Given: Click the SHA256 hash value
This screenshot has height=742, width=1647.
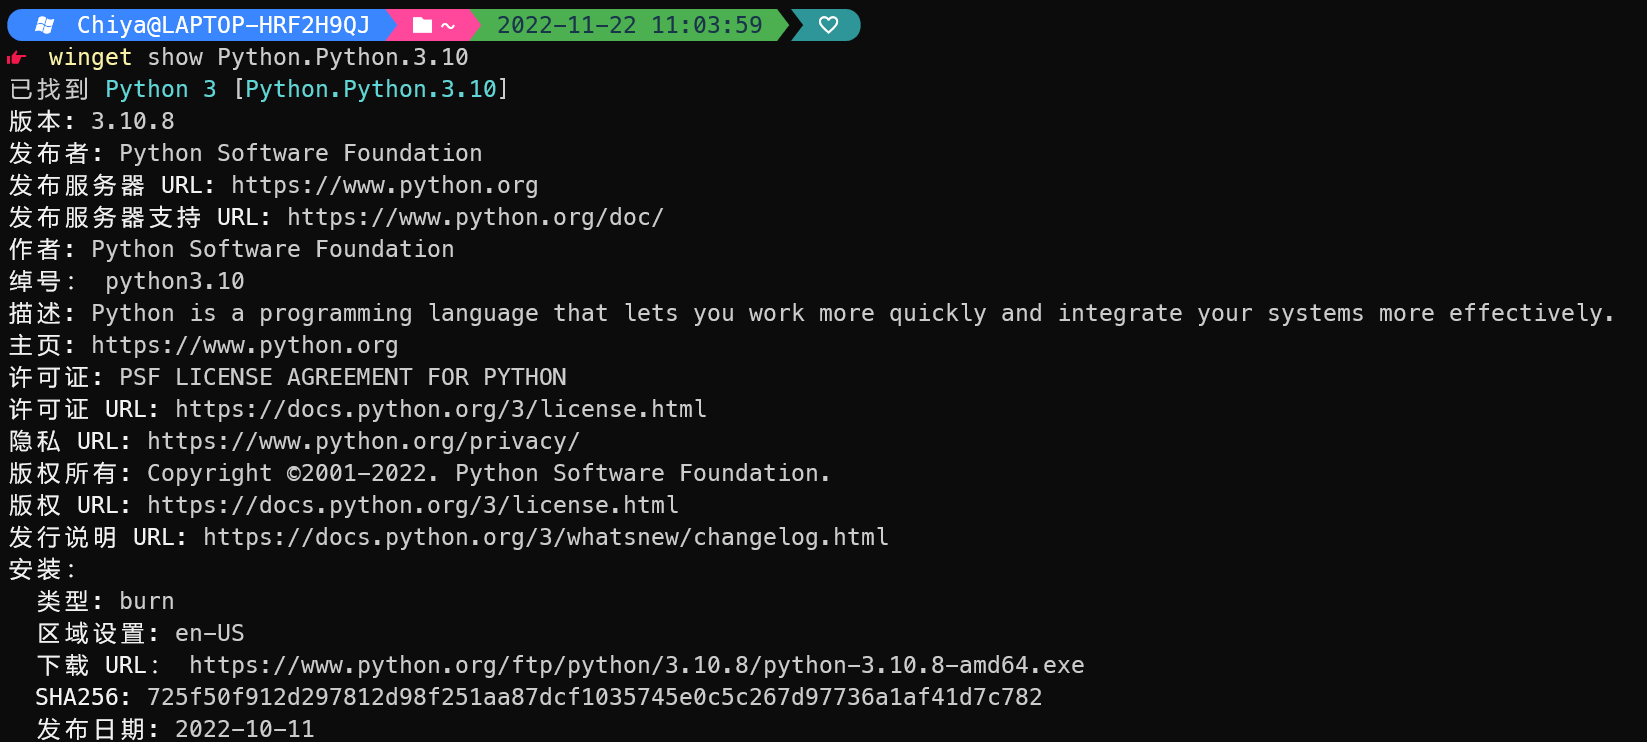Looking at the screenshot, I should pyautogui.click(x=594, y=698).
